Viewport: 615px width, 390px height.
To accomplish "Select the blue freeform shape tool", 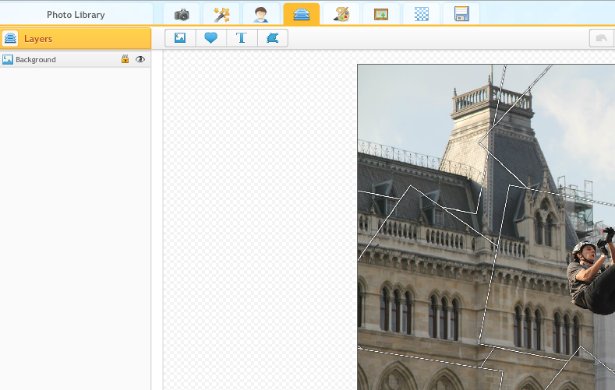I will 273,38.
